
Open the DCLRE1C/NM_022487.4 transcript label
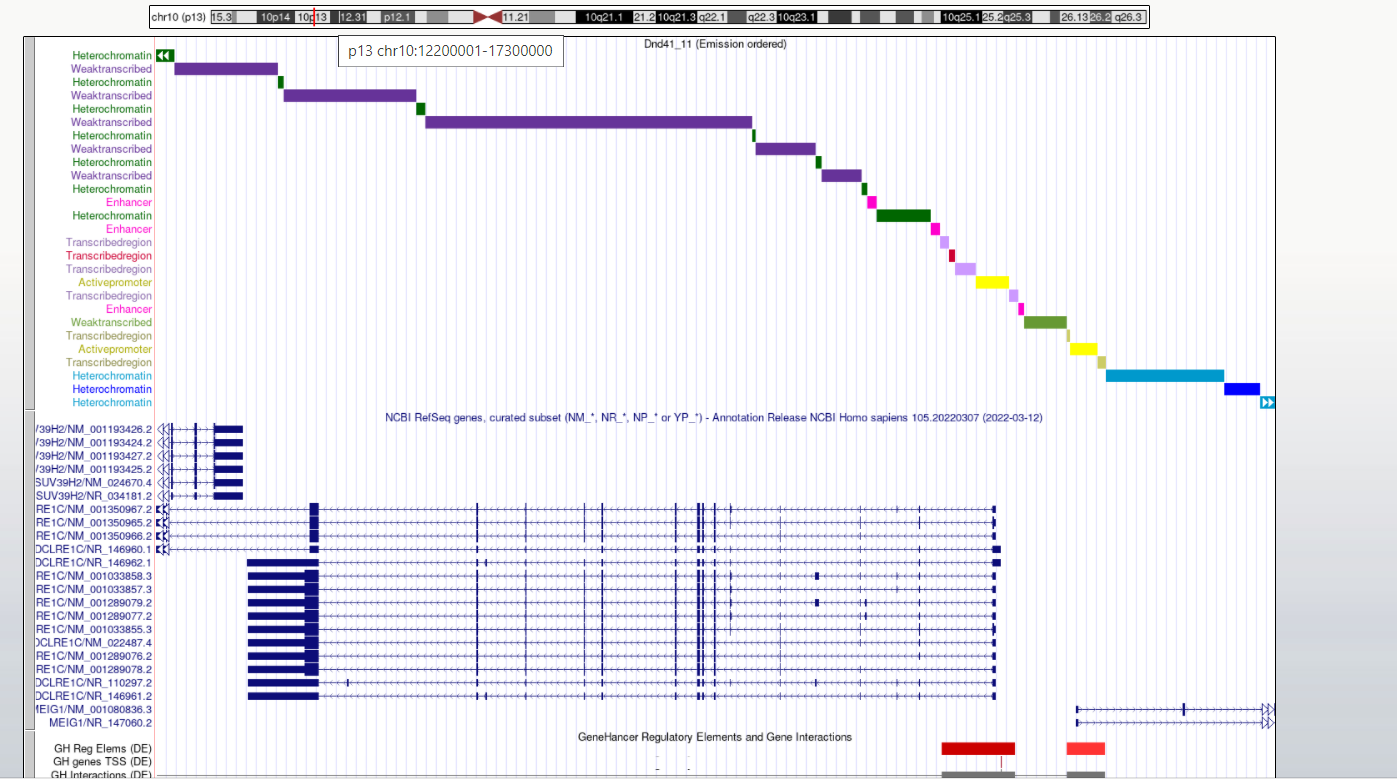[x=93, y=642]
